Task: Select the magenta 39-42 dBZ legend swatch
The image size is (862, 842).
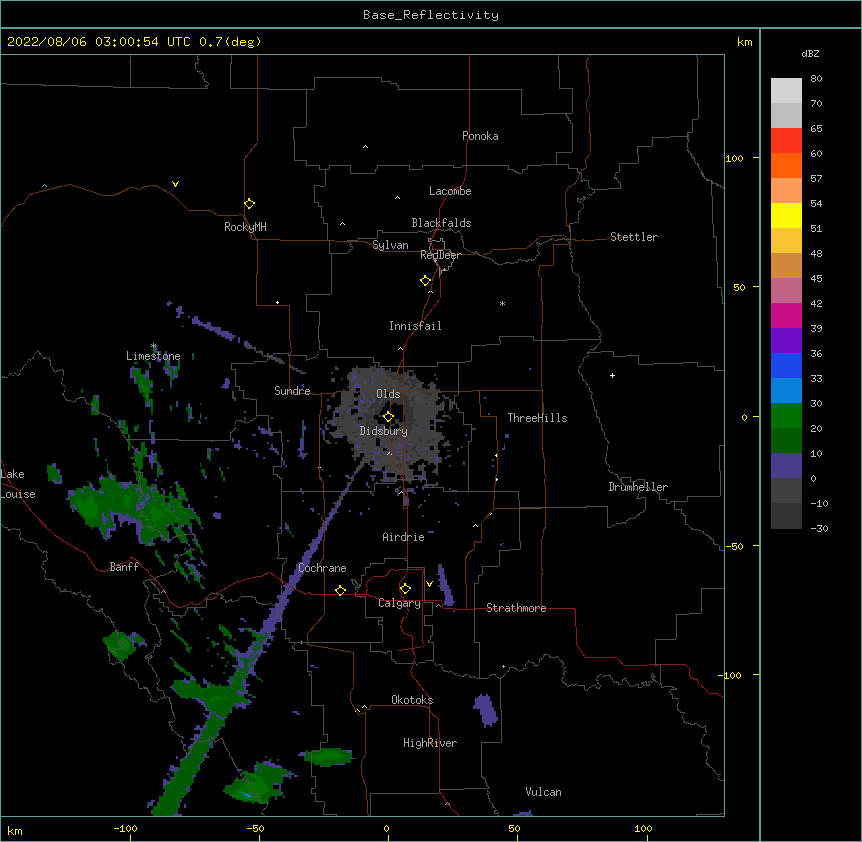Action: (786, 315)
